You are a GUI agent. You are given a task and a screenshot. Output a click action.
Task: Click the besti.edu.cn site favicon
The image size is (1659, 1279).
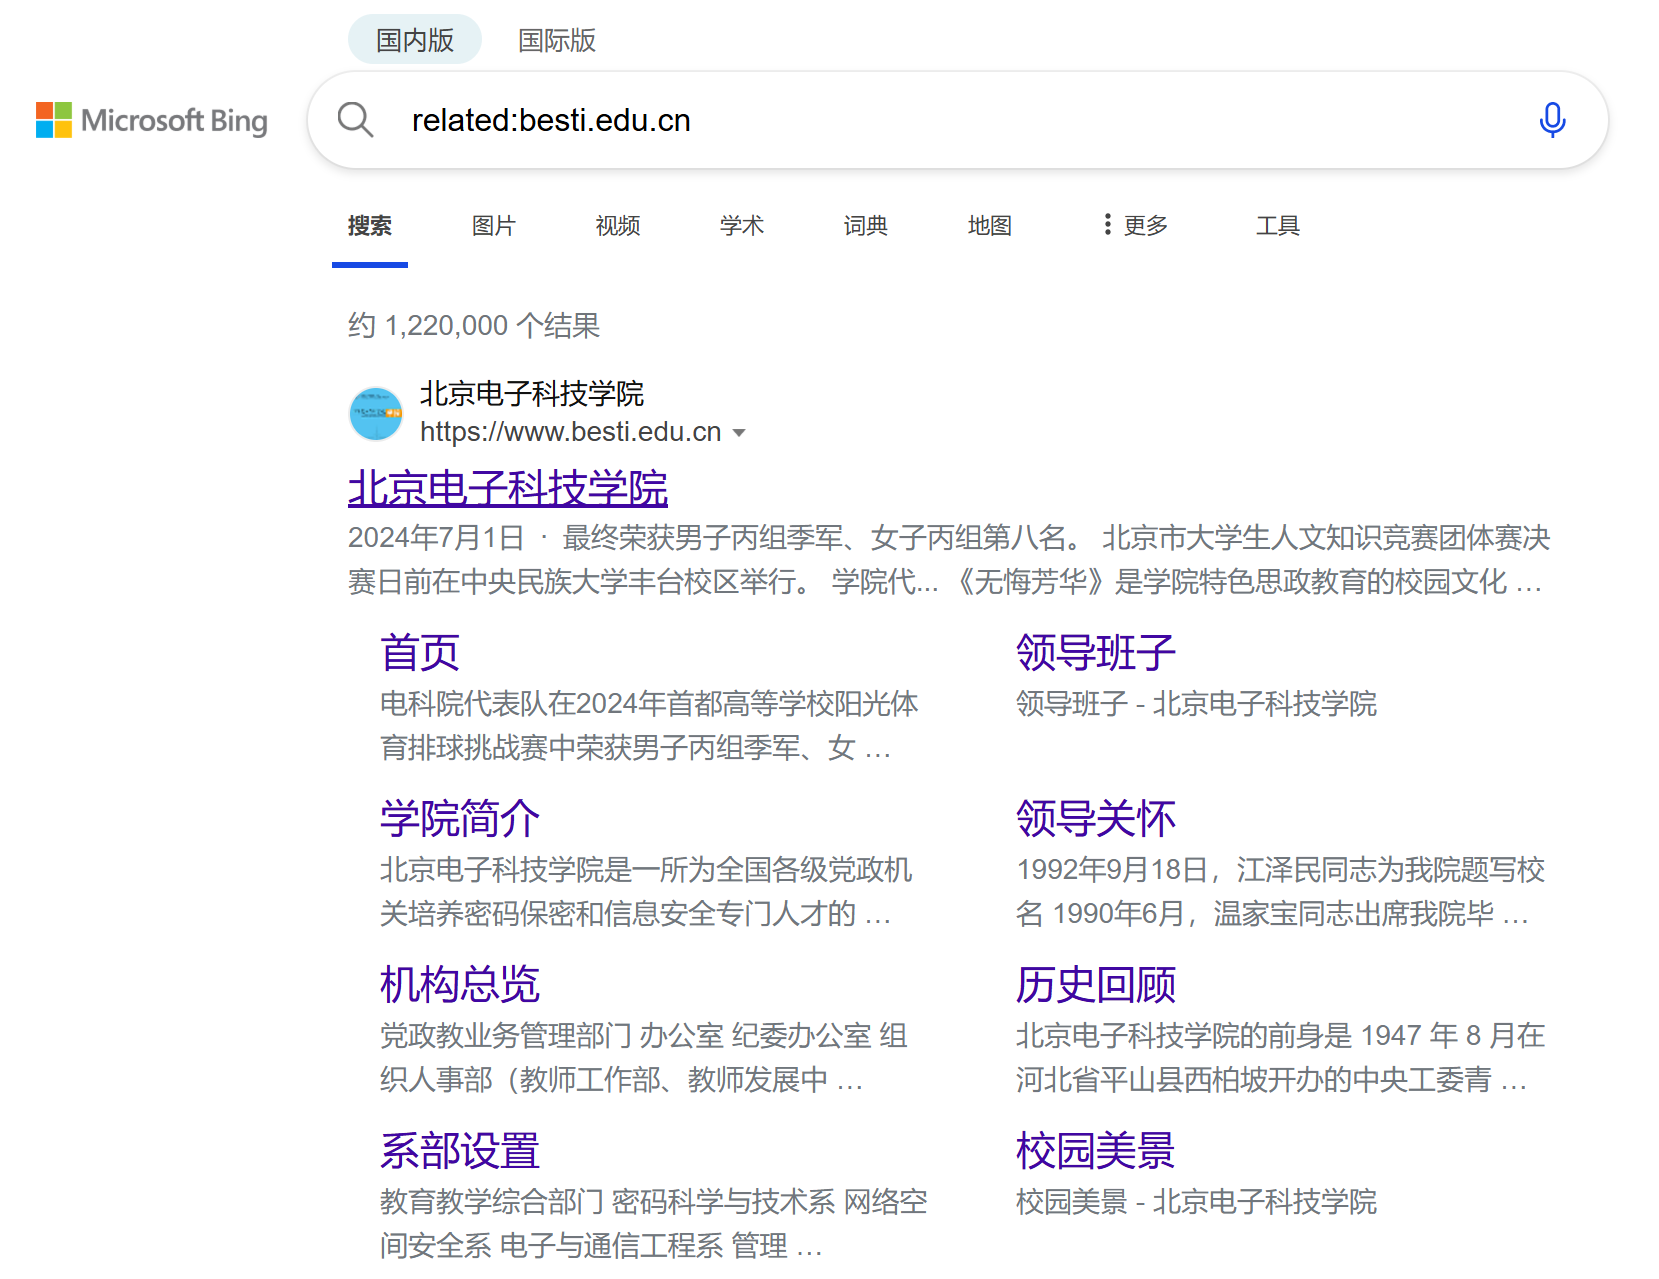tap(376, 413)
